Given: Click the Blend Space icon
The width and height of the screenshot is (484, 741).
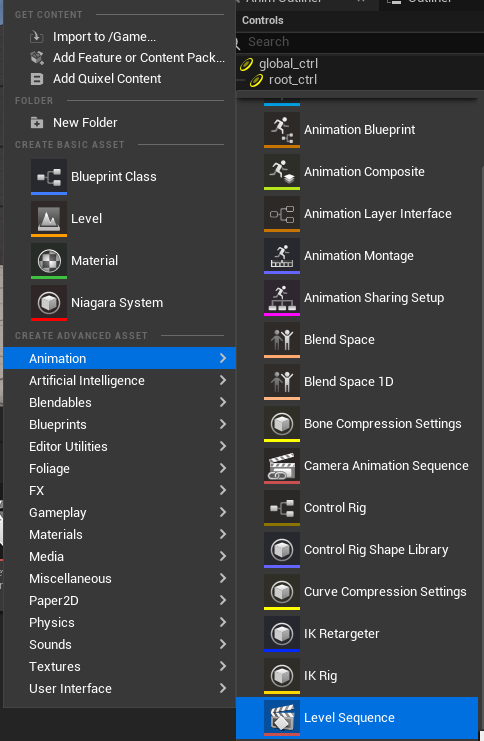Looking at the screenshot, I should (x=282, y=340).
